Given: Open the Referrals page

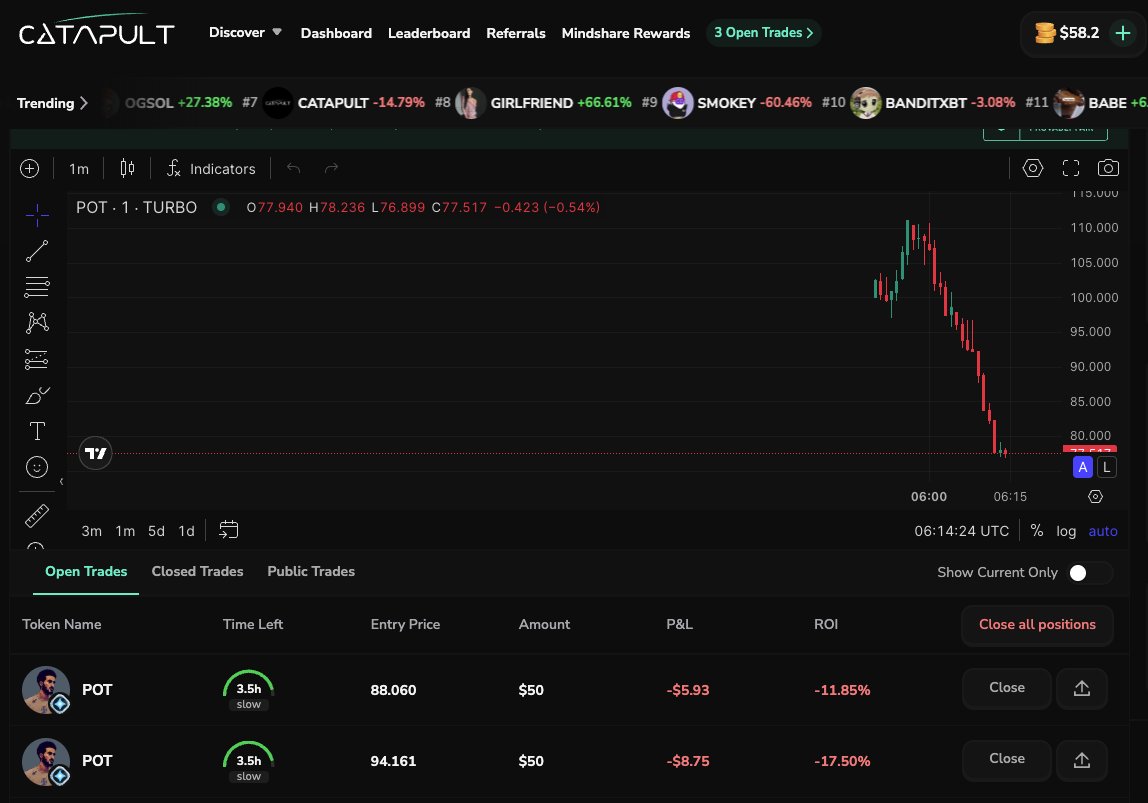Looking at the screenshot, I should [515, 33].
